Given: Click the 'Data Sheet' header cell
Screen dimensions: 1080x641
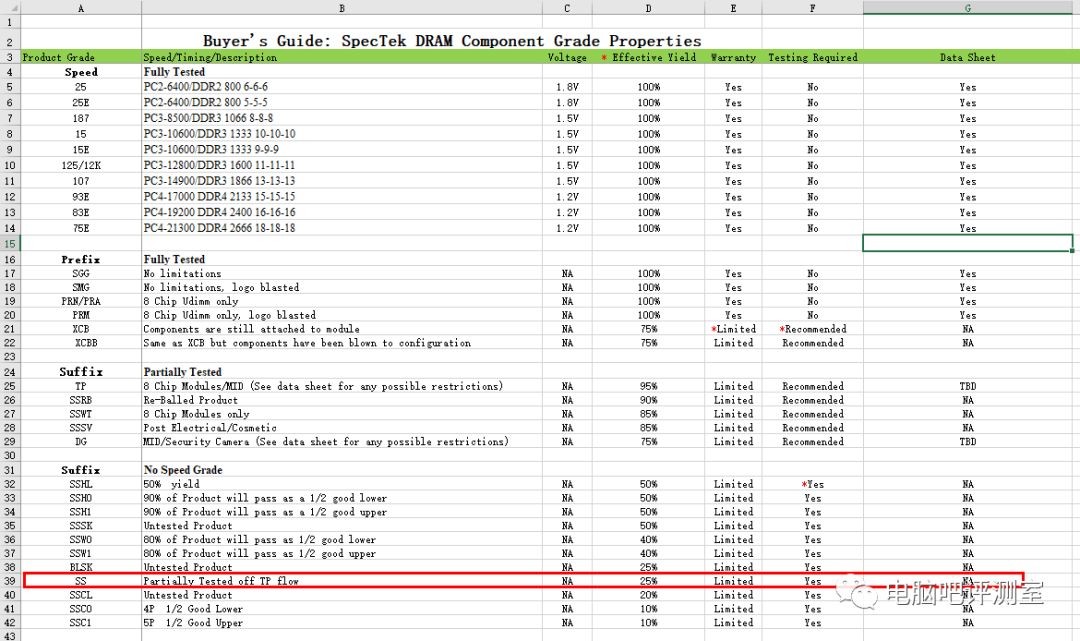Looking at the screenshot, I should 968,57.
